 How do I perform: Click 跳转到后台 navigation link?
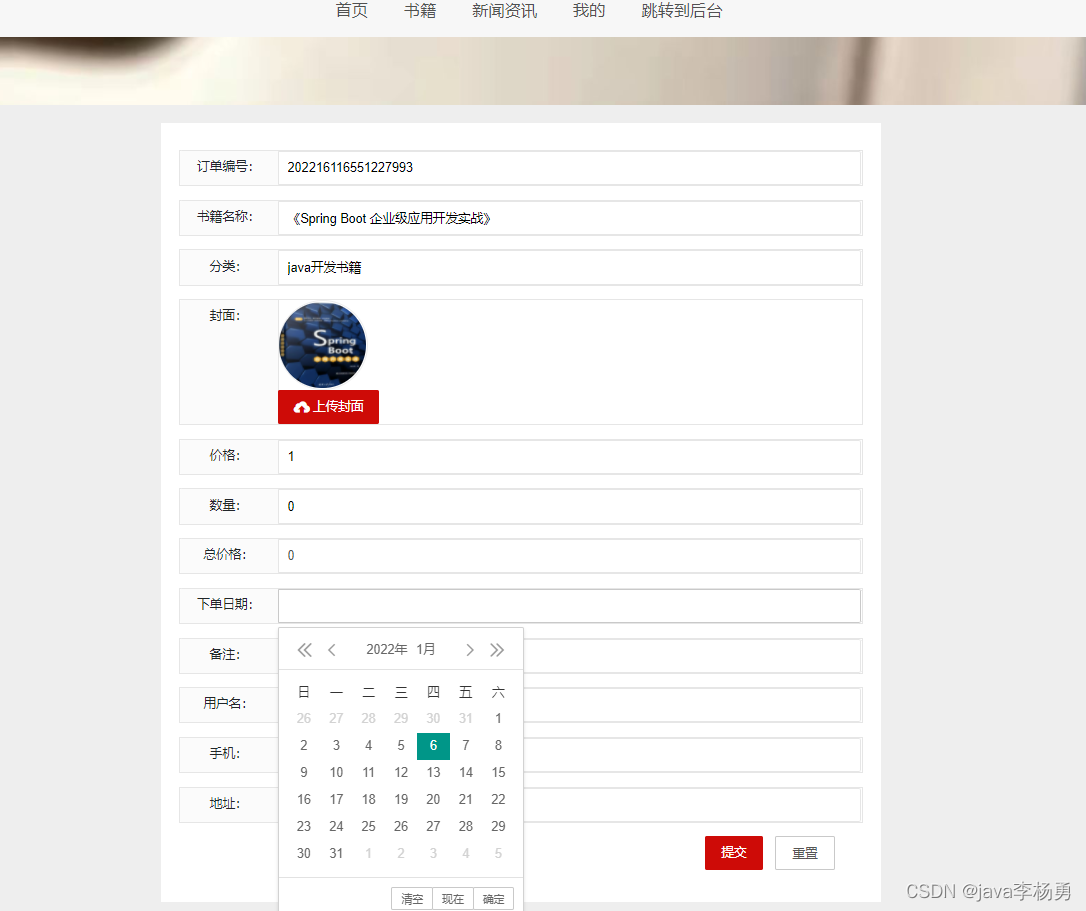(681, 11)
